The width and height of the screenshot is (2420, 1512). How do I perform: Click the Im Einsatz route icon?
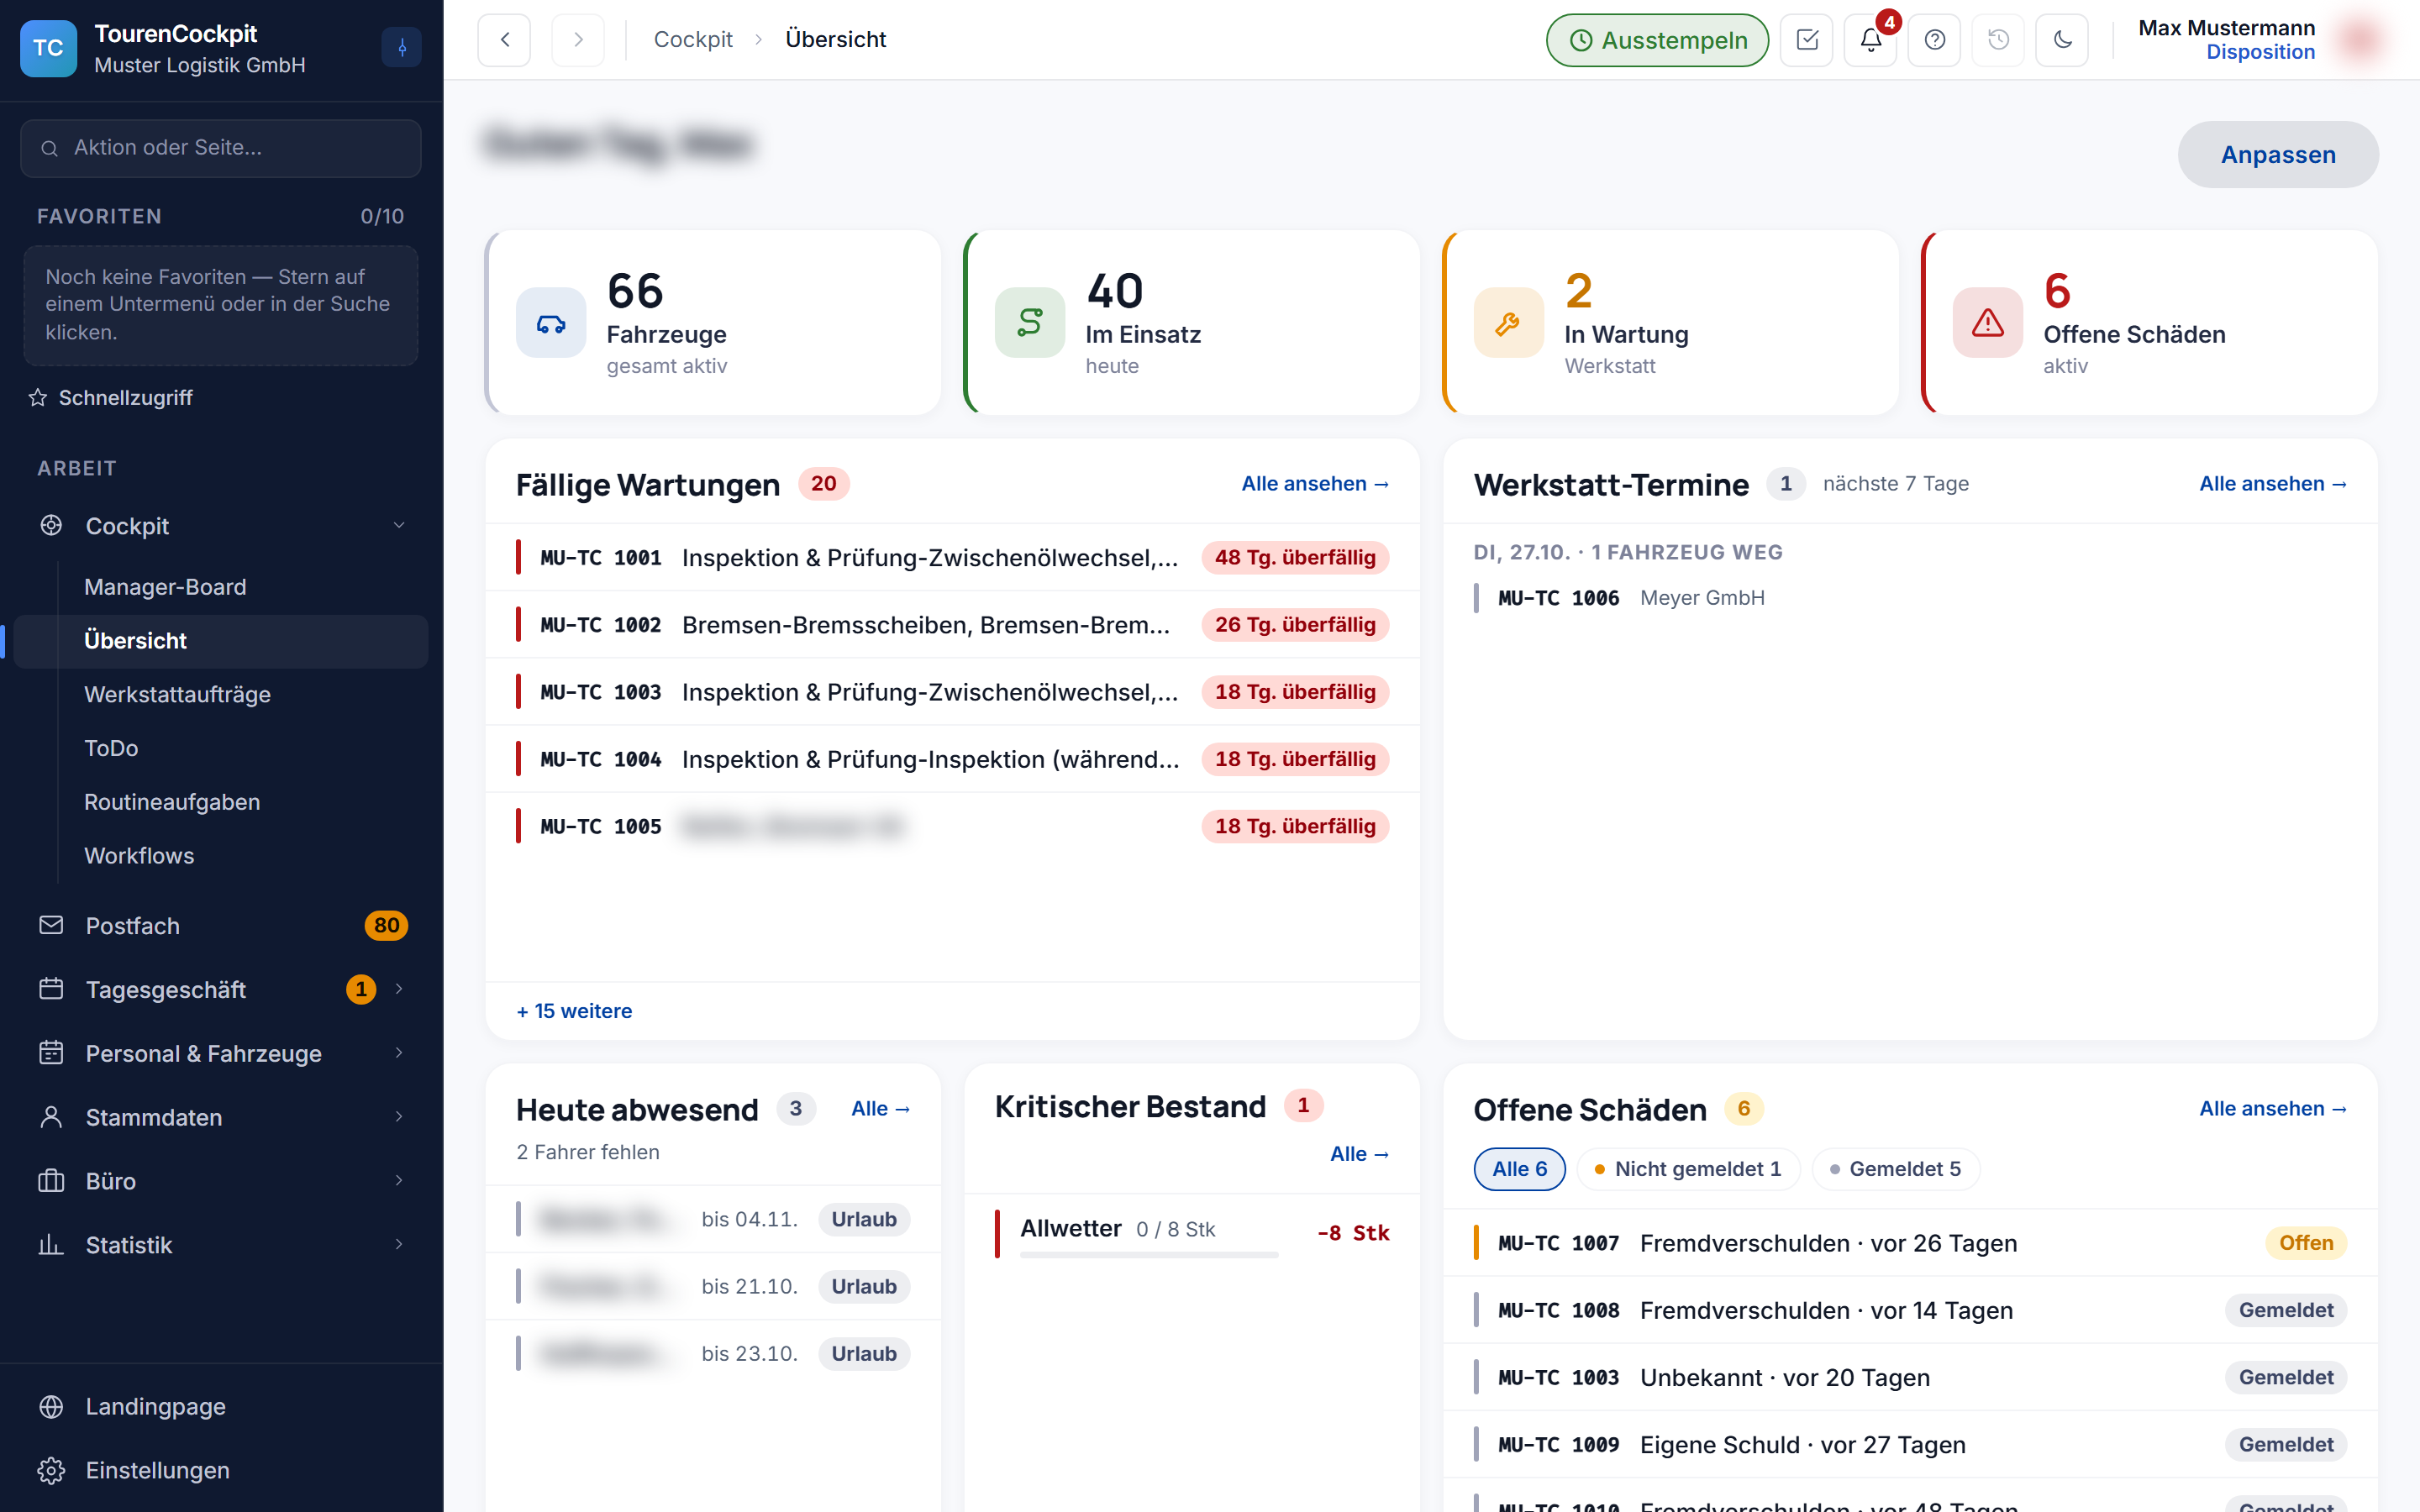1030,323
